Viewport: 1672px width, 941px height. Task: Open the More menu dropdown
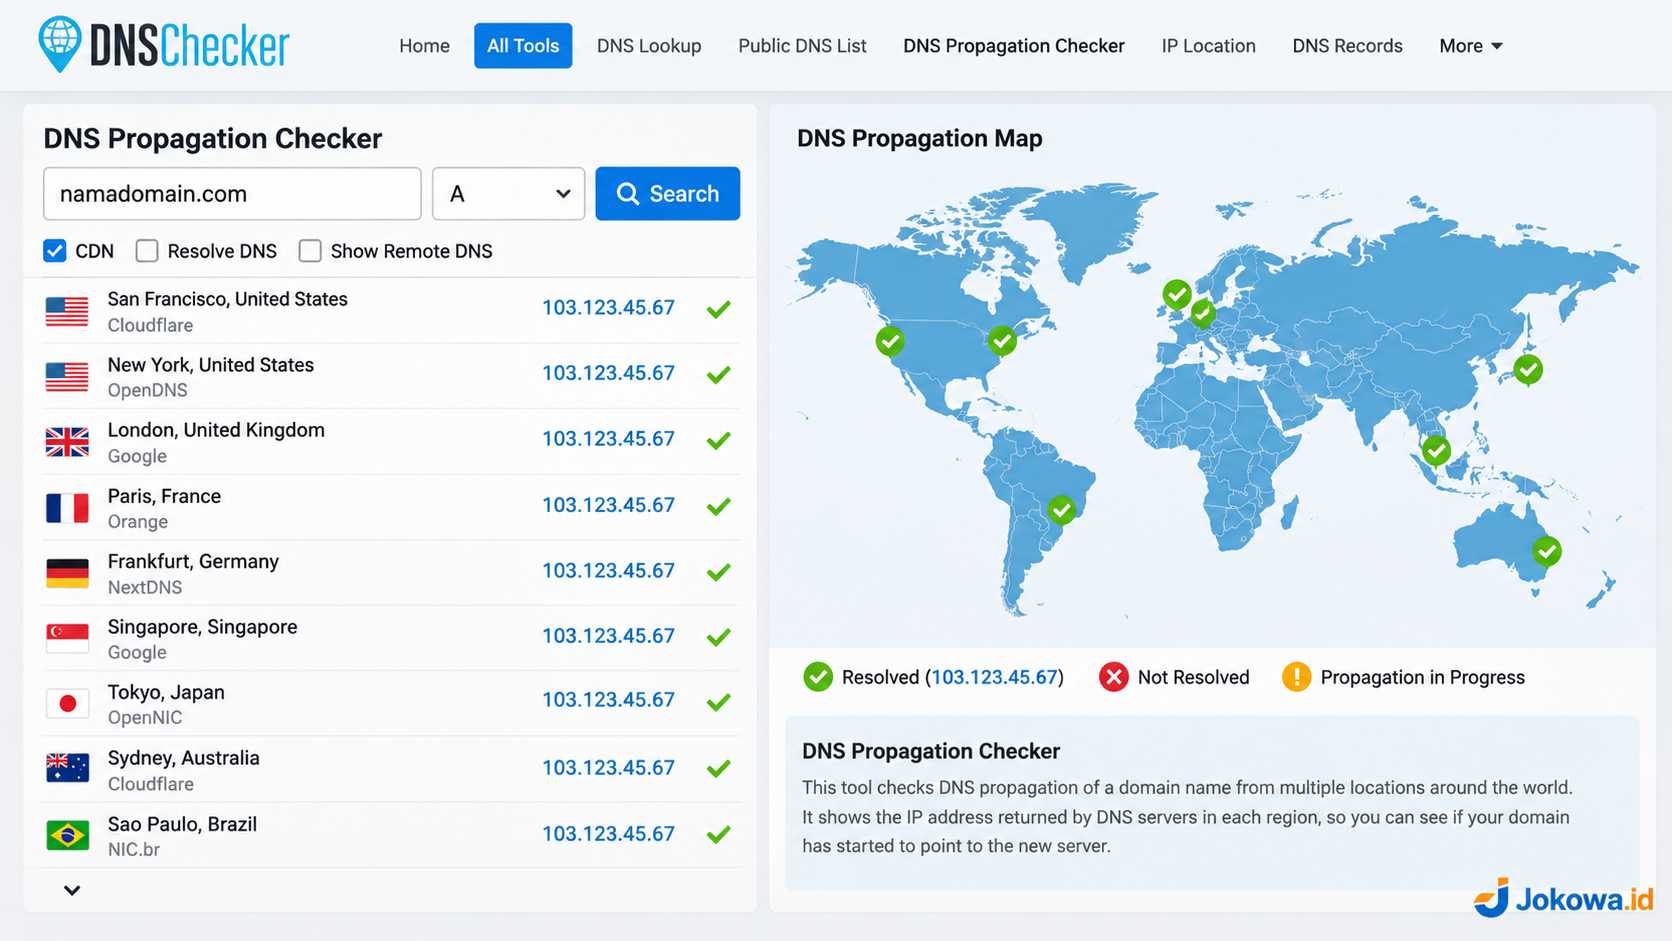coord(1471,46)
